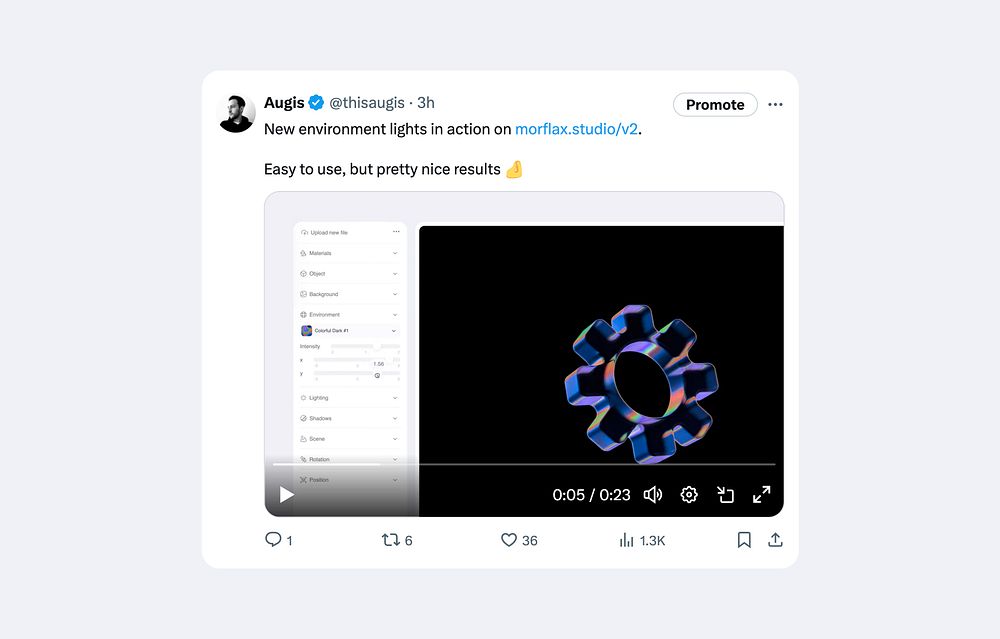Mute the video volume icon
Image resolution: width=1000 pixels, height=639 pixels.
tap(652, 494)
